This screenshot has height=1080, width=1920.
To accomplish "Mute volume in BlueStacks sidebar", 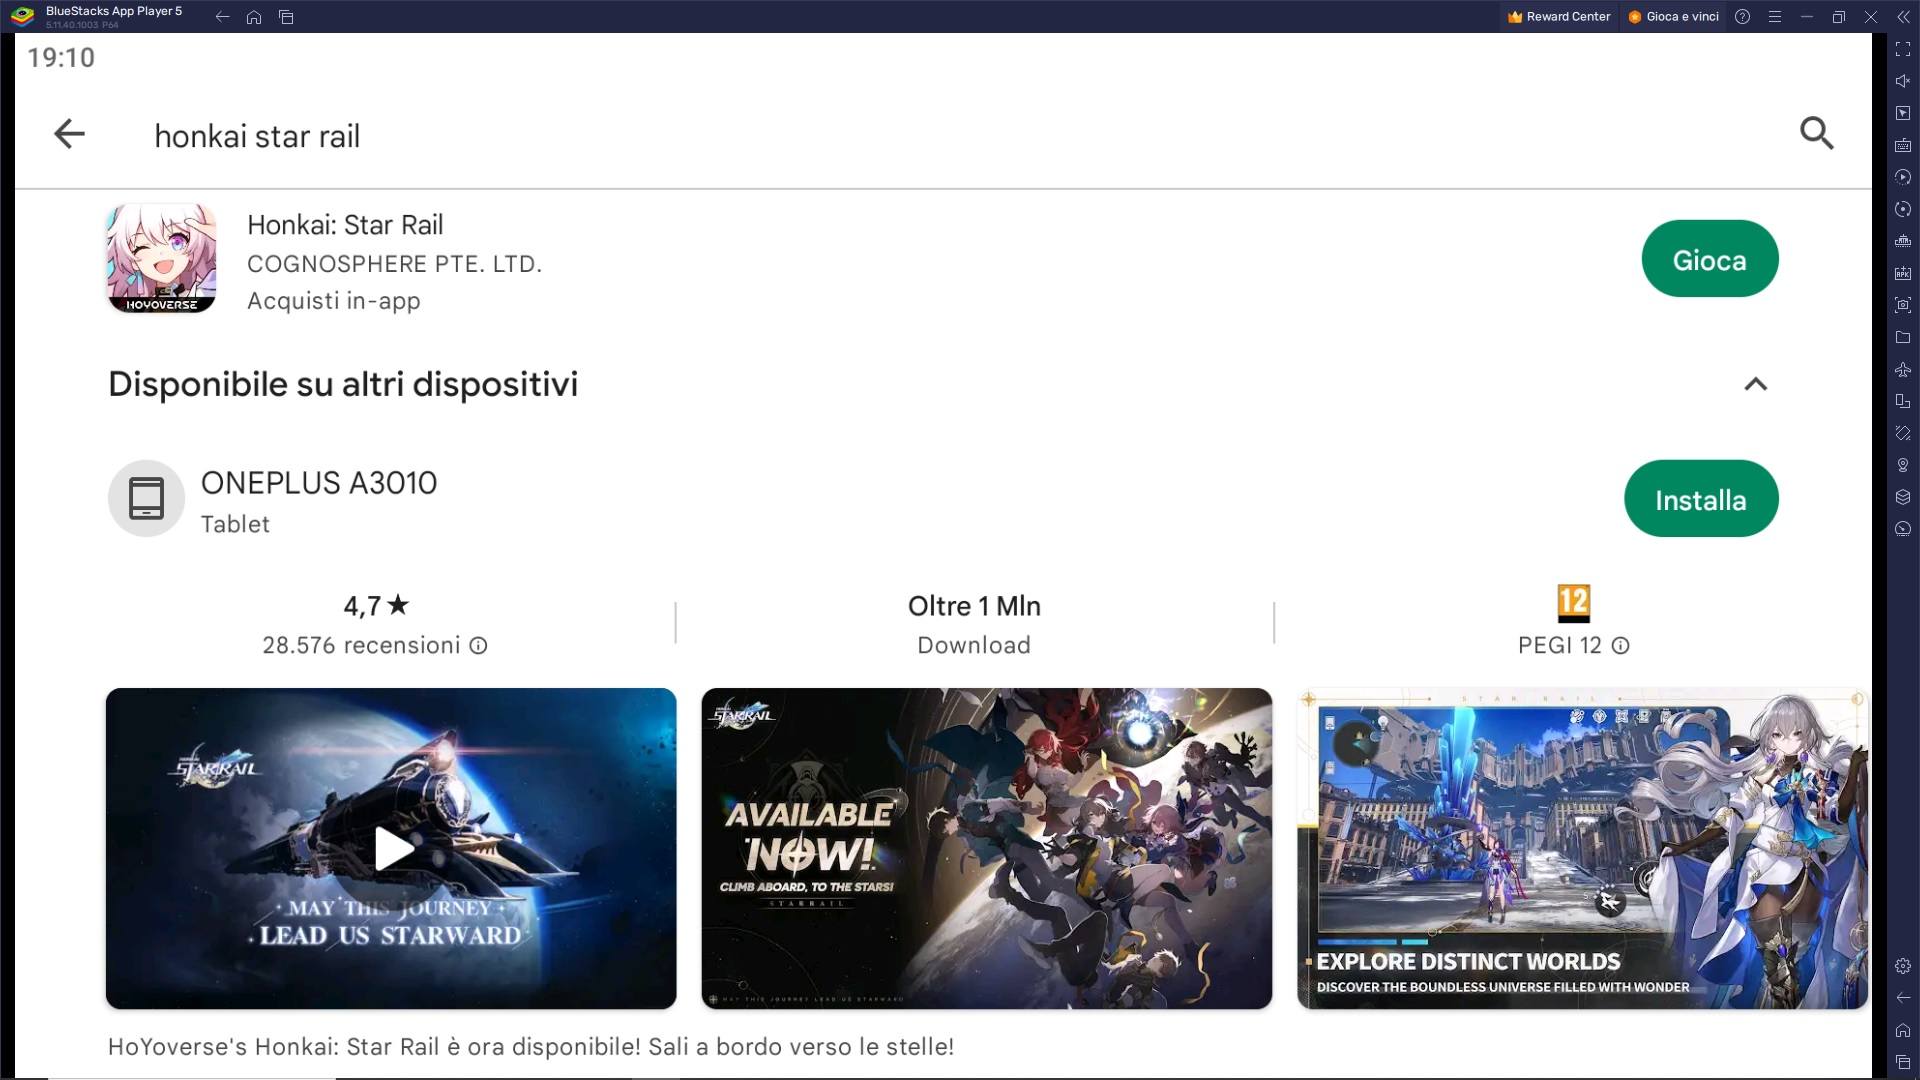I will coord(1903,81).
